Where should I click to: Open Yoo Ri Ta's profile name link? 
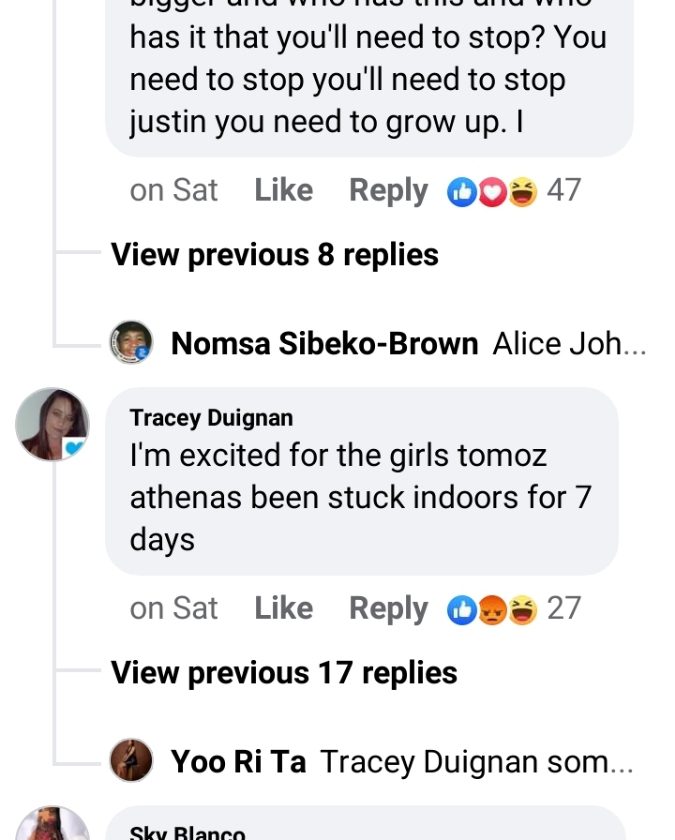pyautogui.click(x=238, y=762)
